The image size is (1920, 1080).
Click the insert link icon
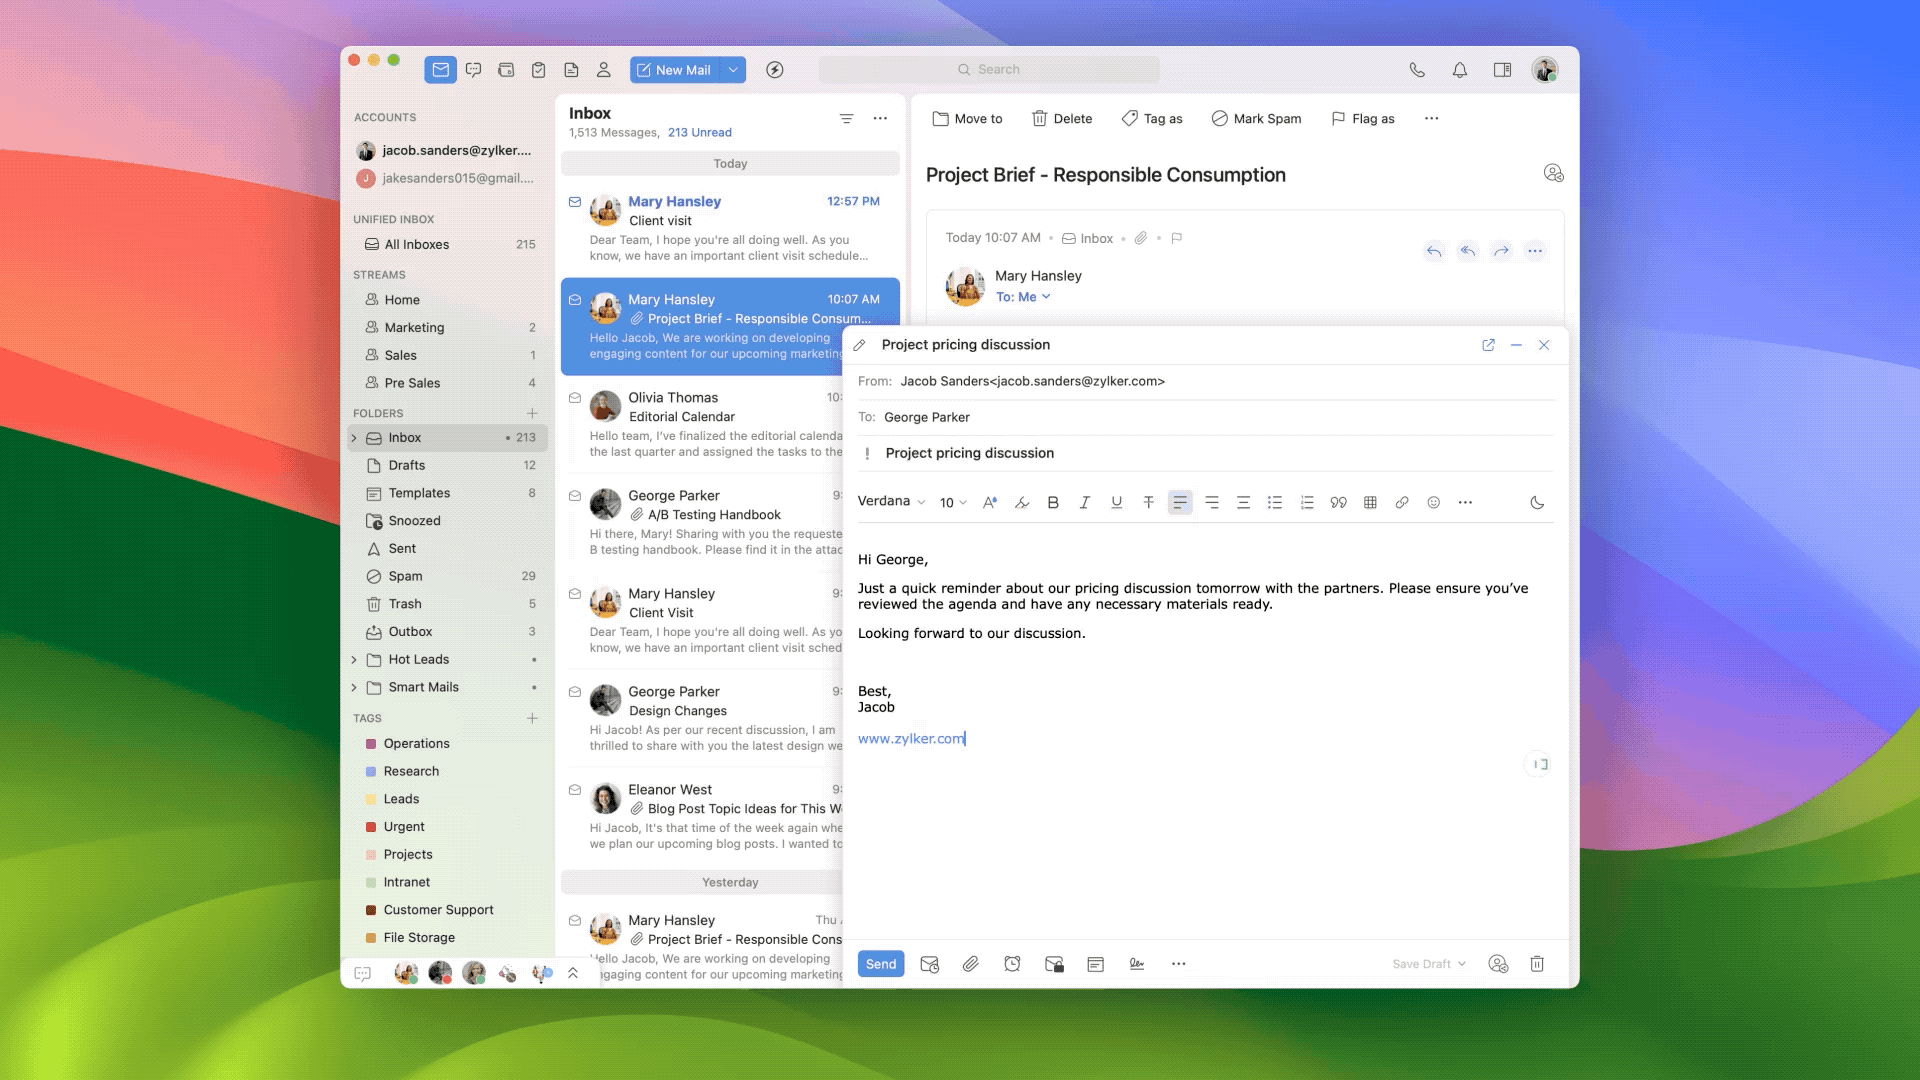pyautogui.click(x=1402, y=503)
